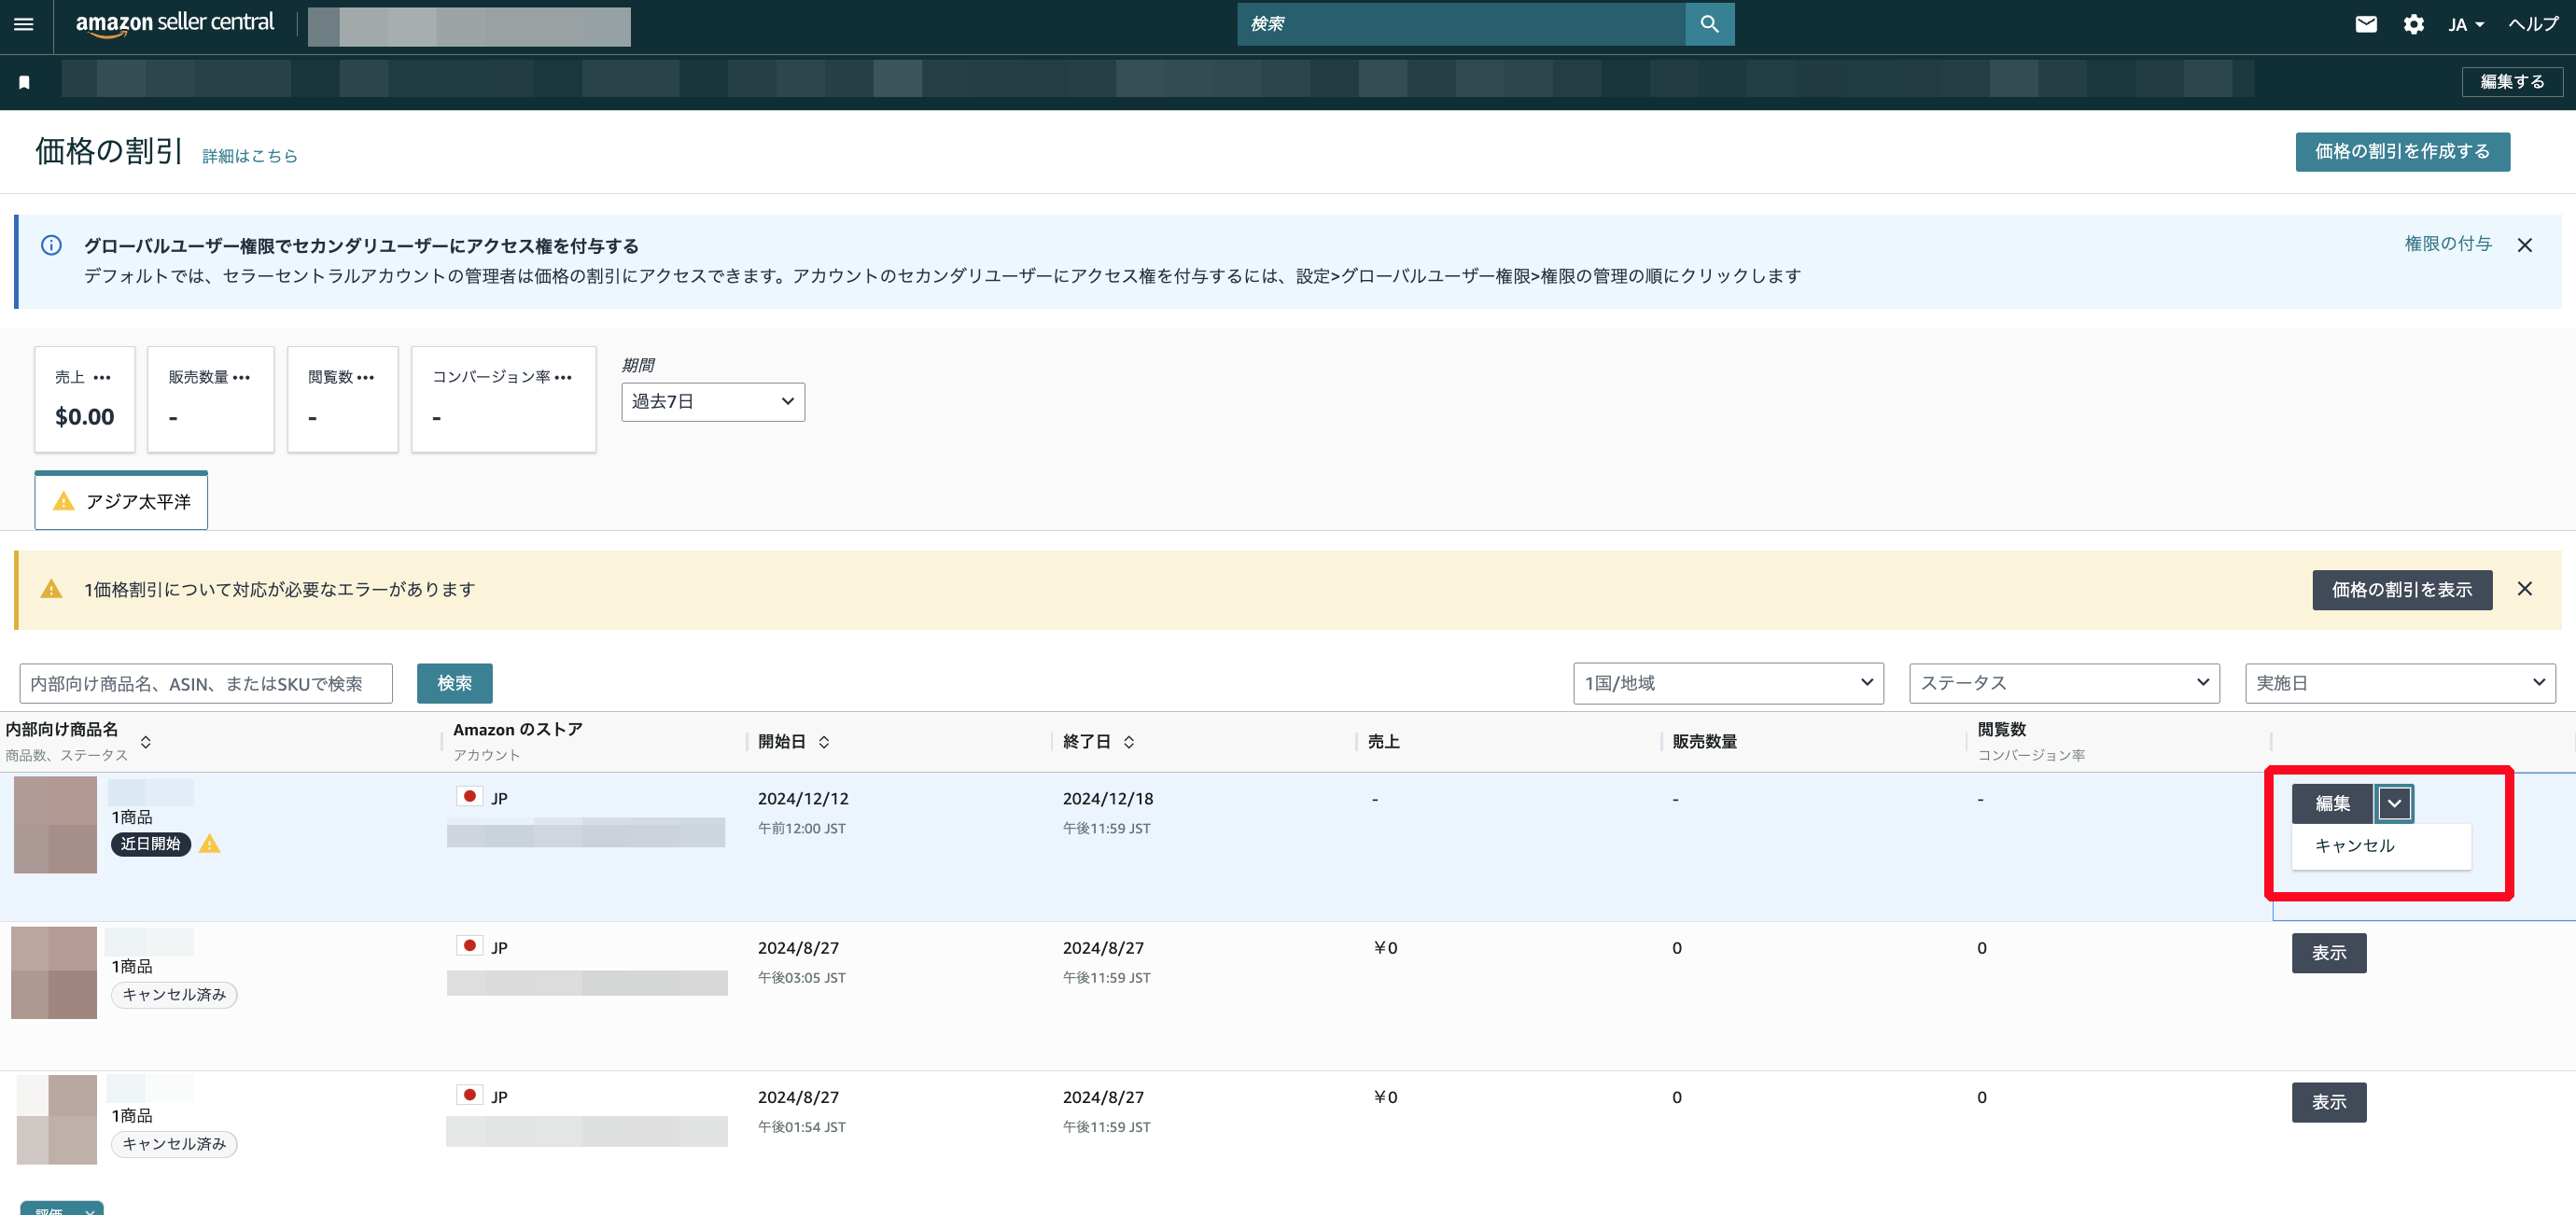Click 表示 for the 午後03:05 JST discount
The image size is (2576, 1215).
pos(2329,953)
